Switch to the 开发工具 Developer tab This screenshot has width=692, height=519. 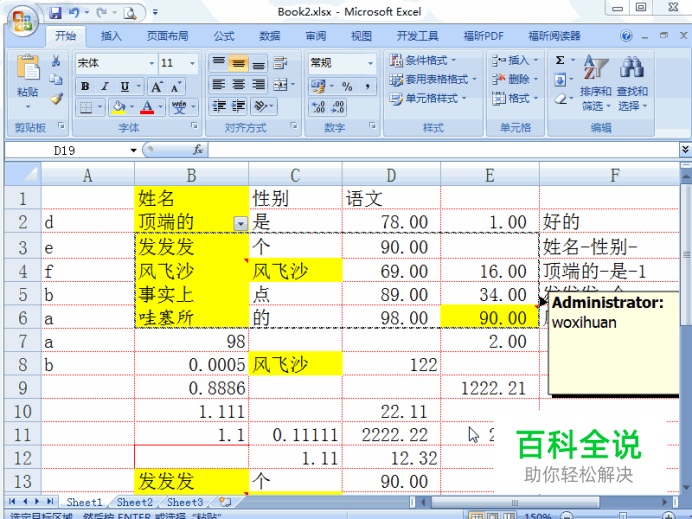417,36
